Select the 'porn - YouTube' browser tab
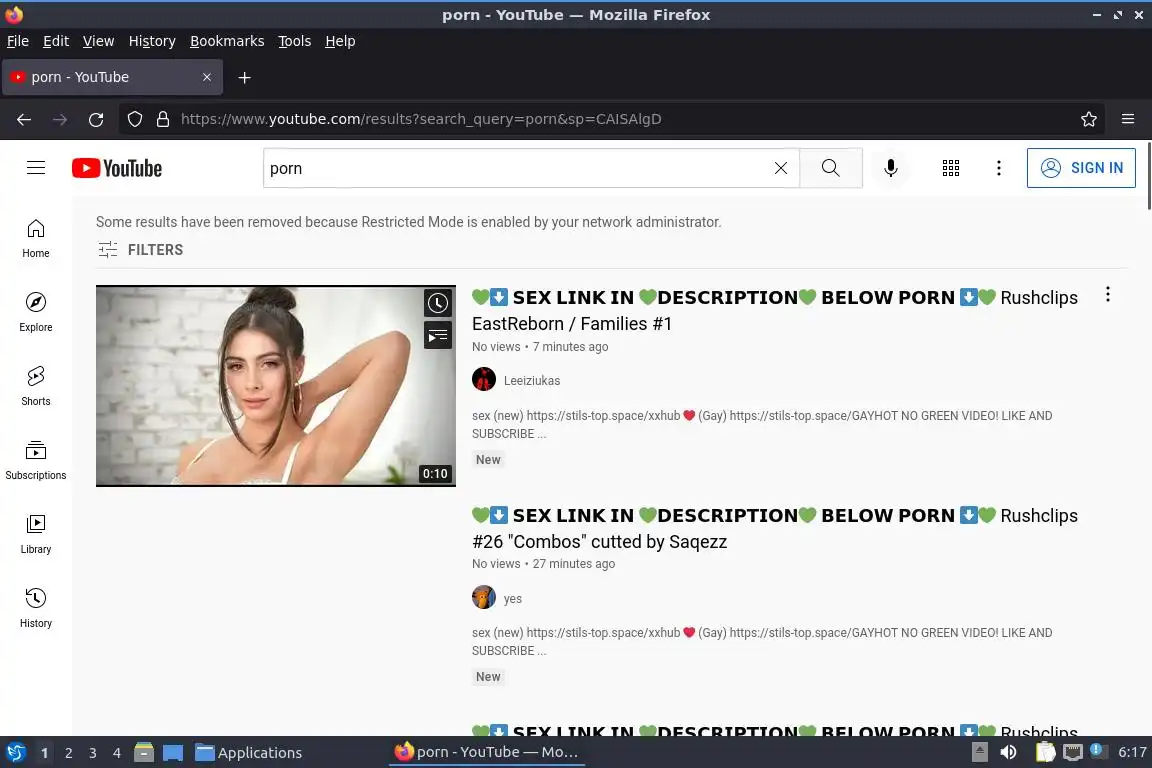This screenshot has width=1152, height=768. pyautogui.click(x=112, y=77)
